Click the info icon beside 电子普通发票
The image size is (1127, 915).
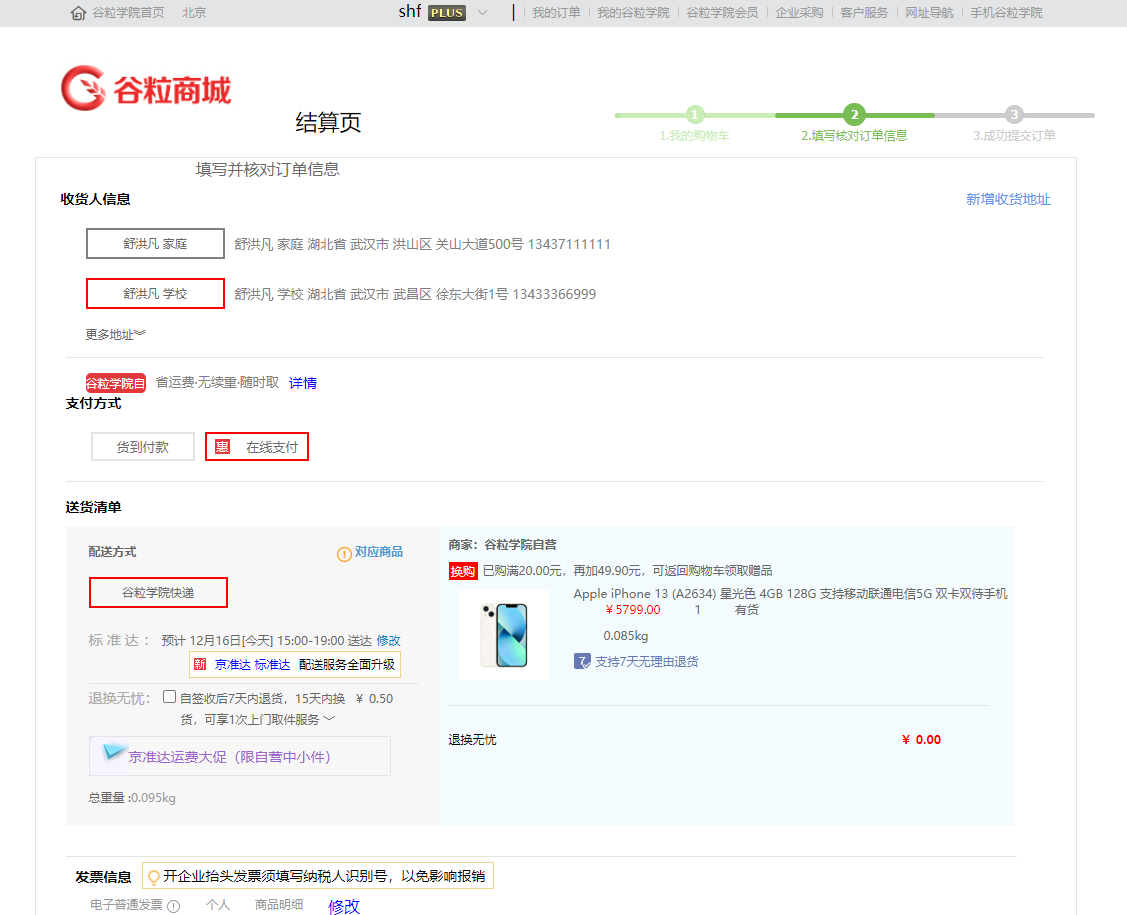[173, 906]
